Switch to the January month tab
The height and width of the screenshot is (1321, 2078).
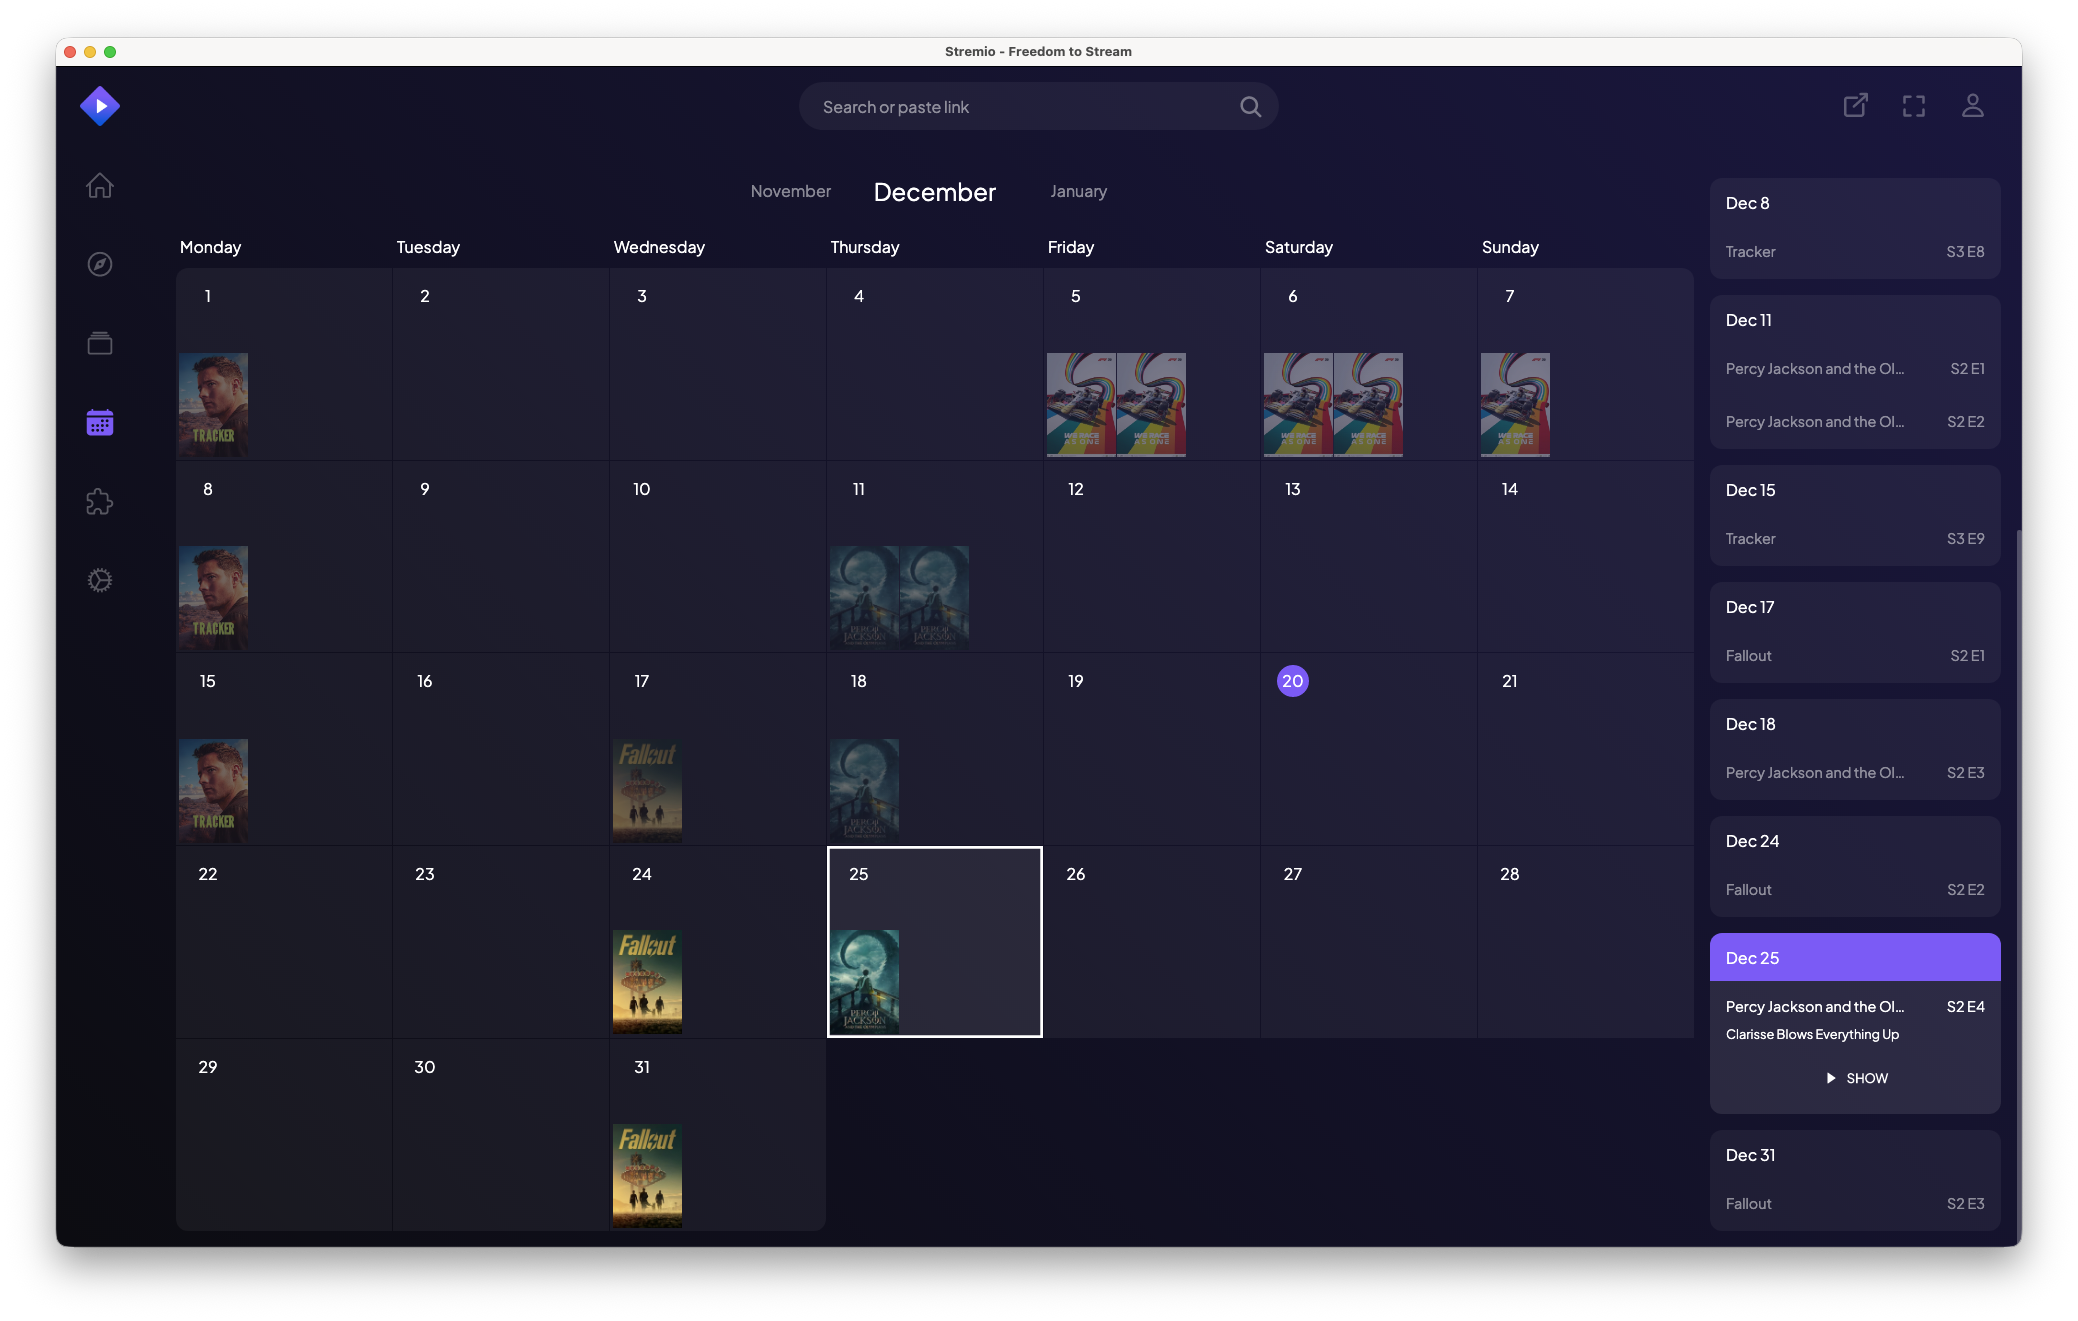(x=1078, y=191)
